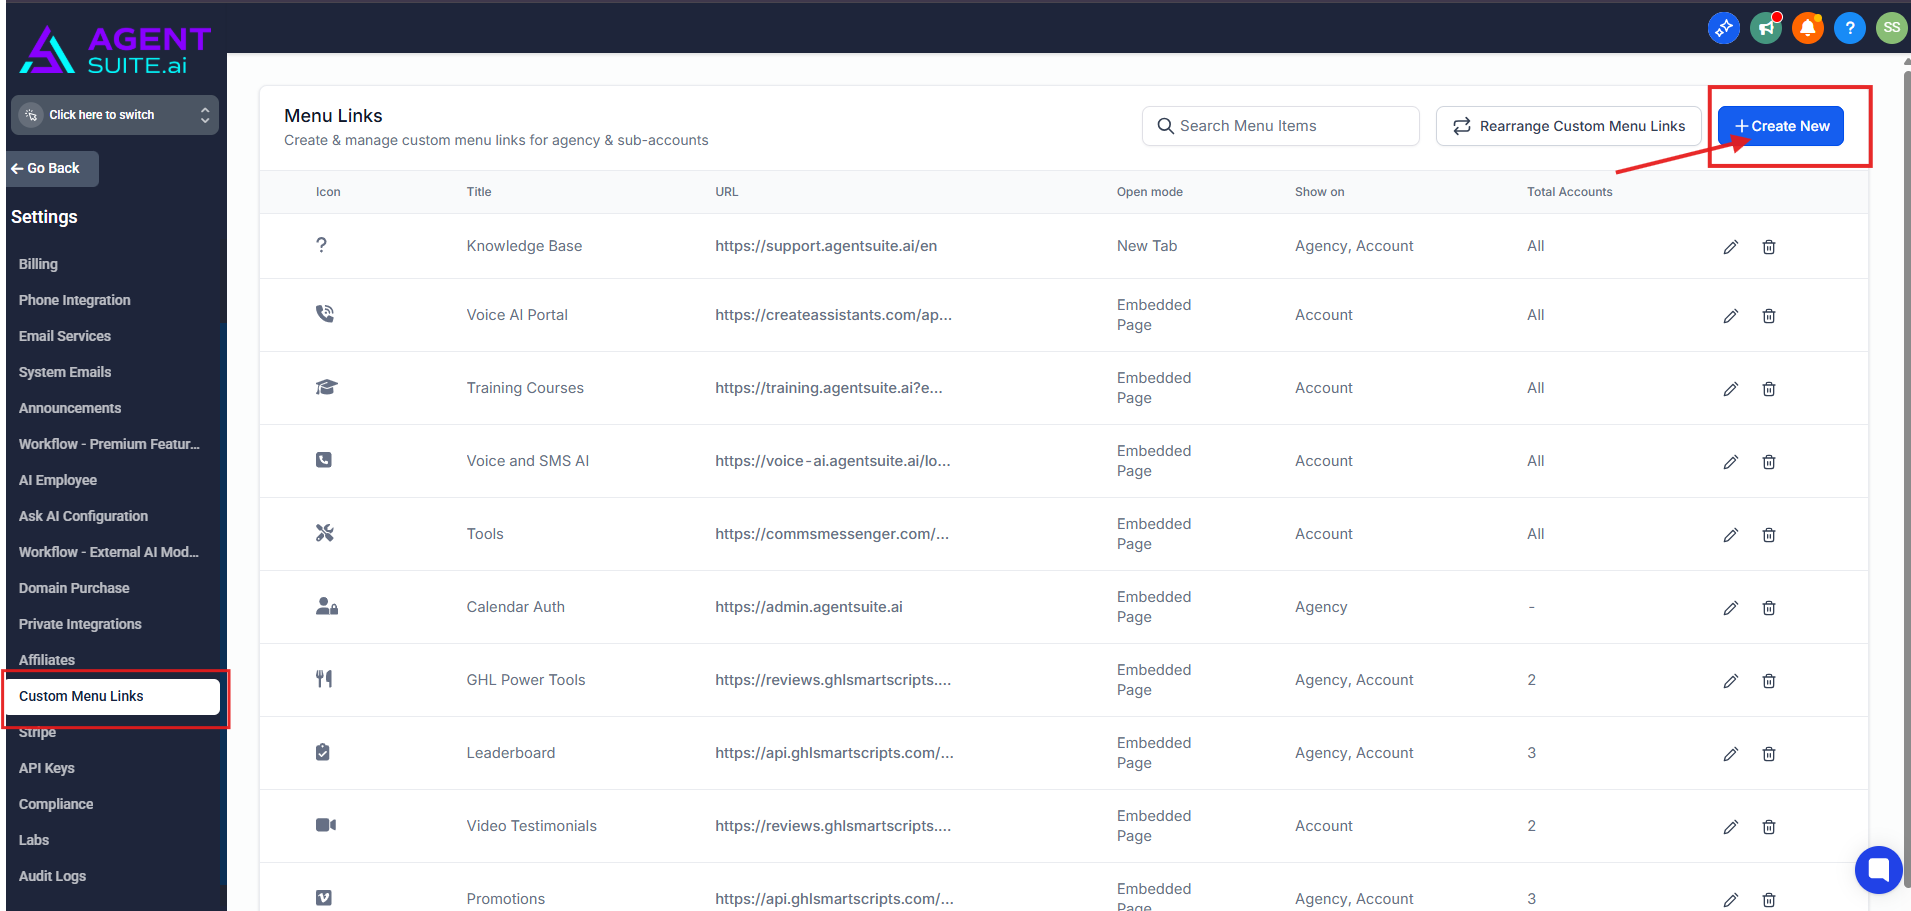Open the announcements megaphone icon
The height and width of the screenshot is (911, 1911).
pyautogui.click(x=1766, y=28)
